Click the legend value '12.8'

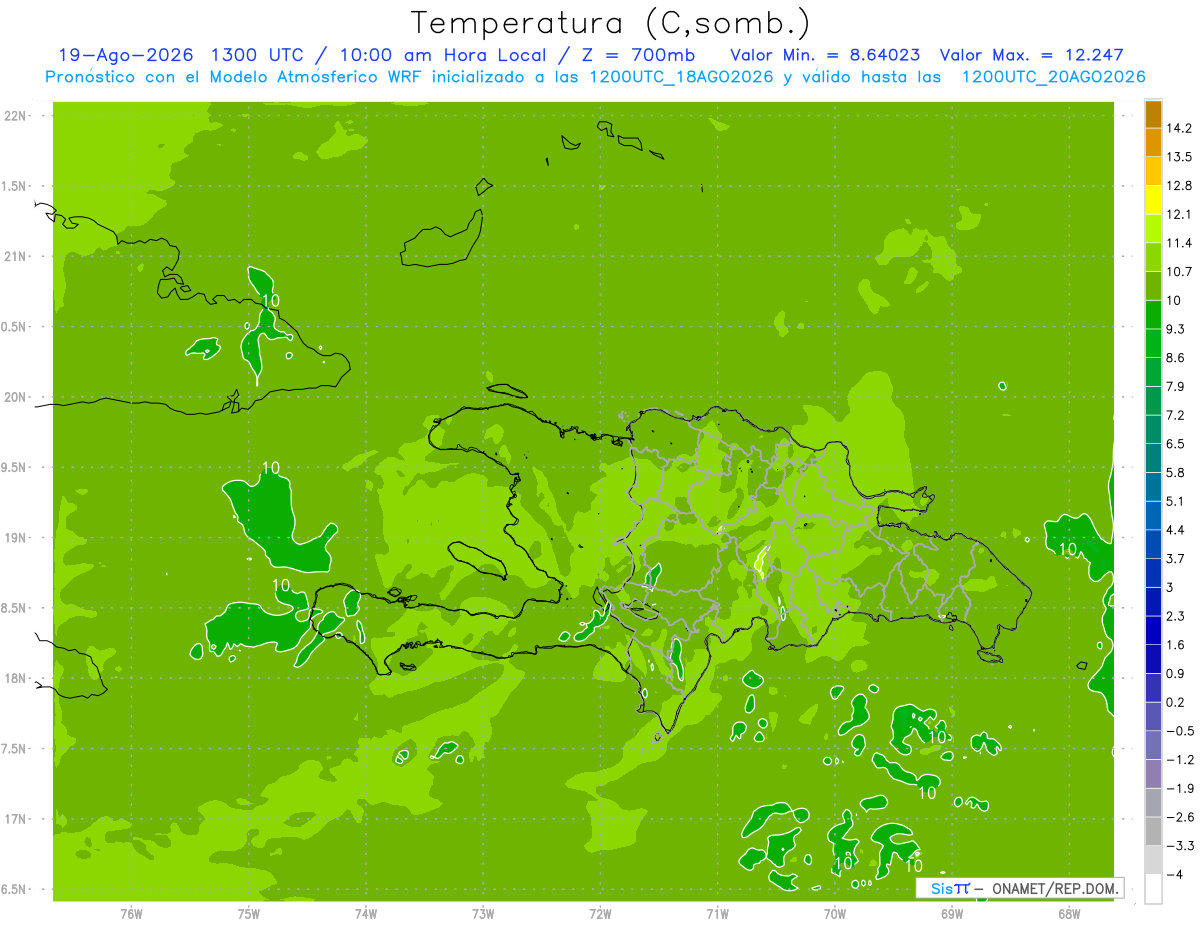tap(1179, 185)
